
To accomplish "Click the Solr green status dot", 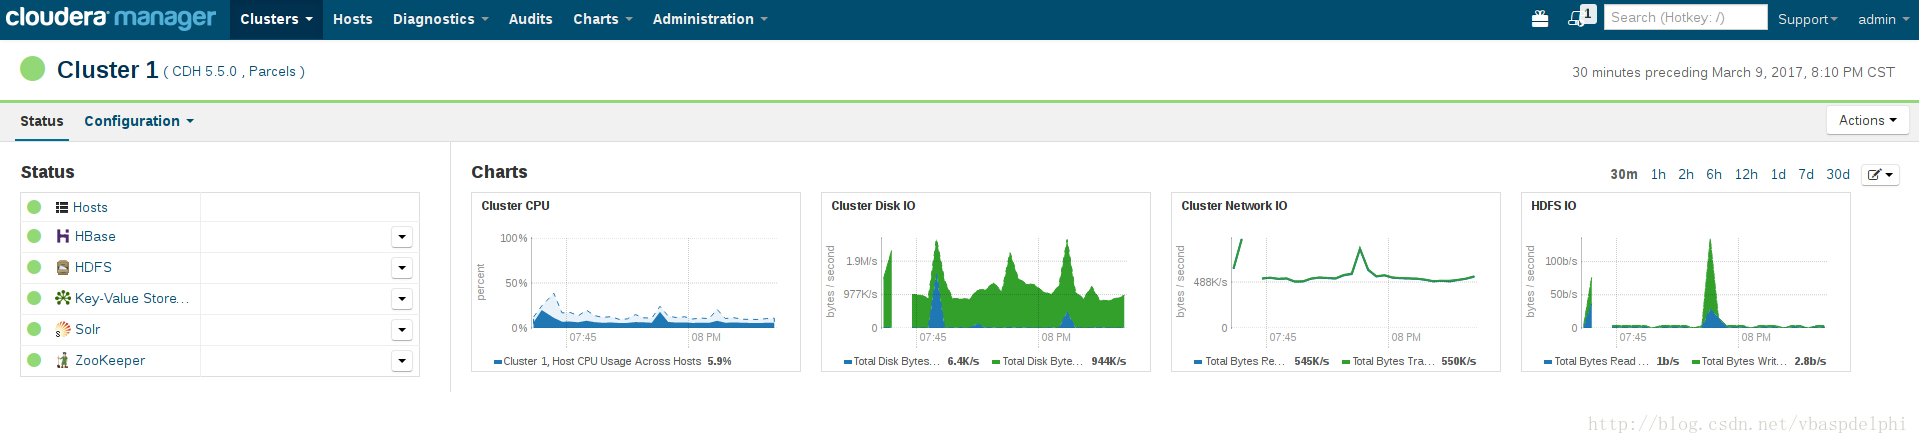I will [x=34, y=329].
